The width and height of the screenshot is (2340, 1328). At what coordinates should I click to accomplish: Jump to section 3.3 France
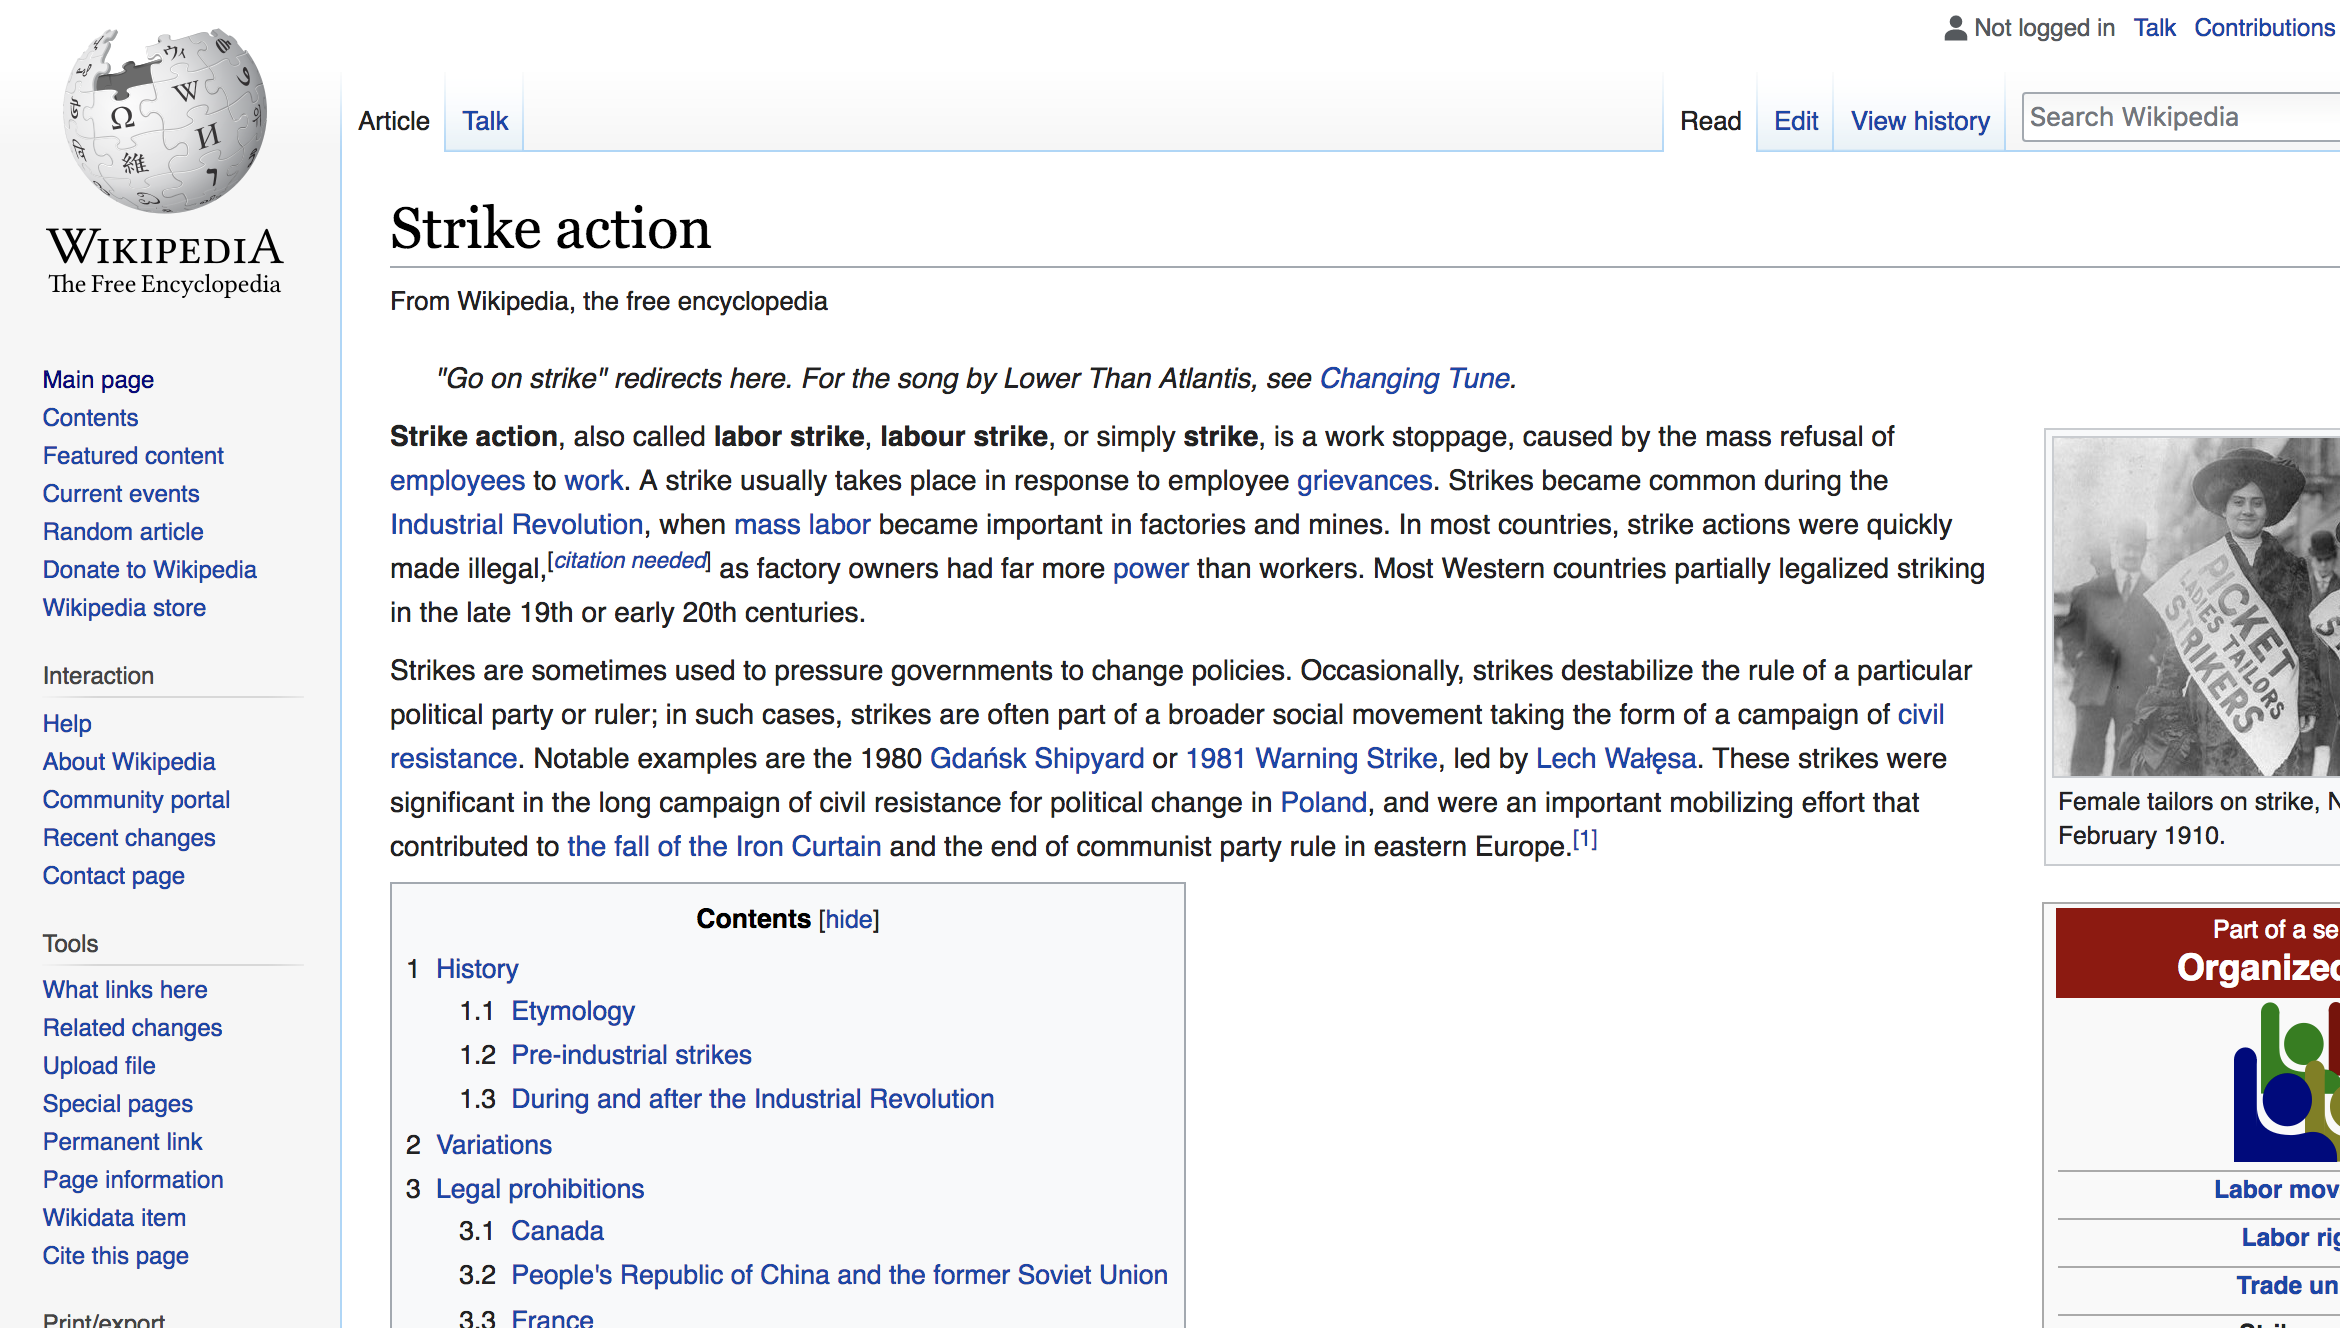tap(552, 1317)
